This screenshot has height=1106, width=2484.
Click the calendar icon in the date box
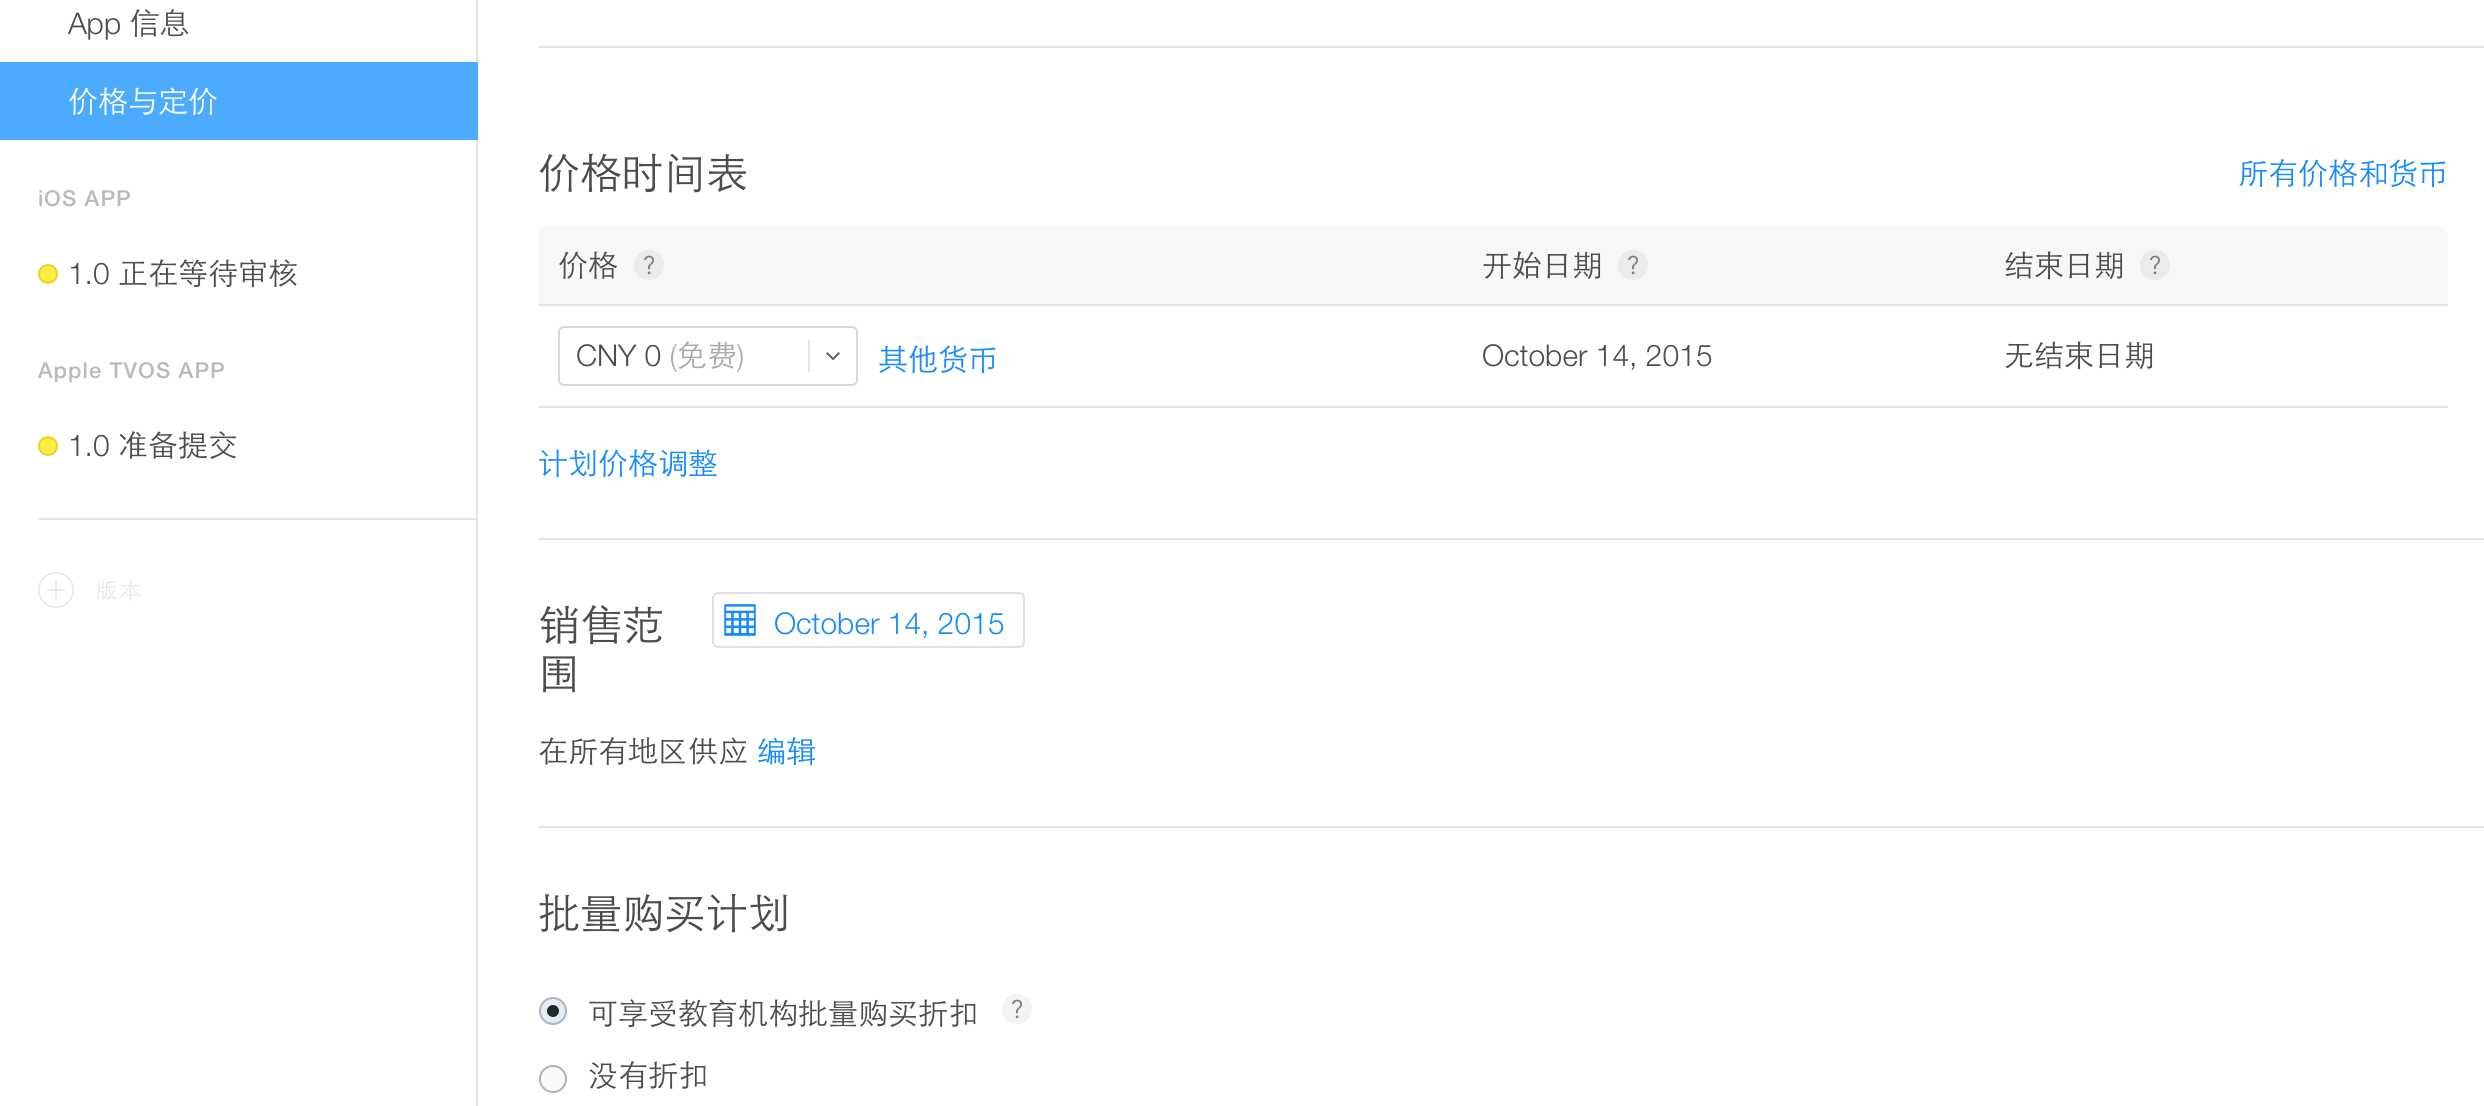(740, 620)
